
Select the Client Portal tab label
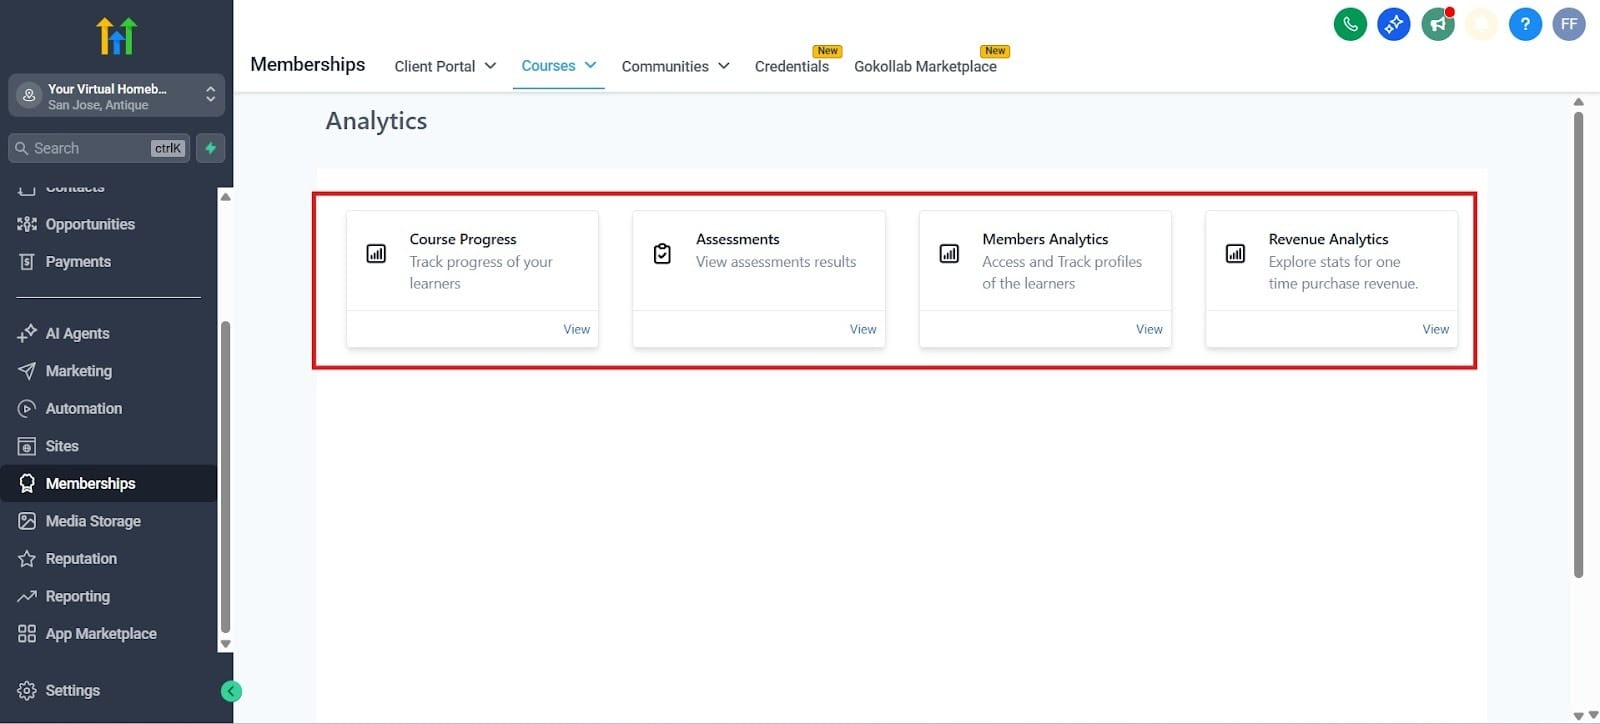click(x=434, y=66)
